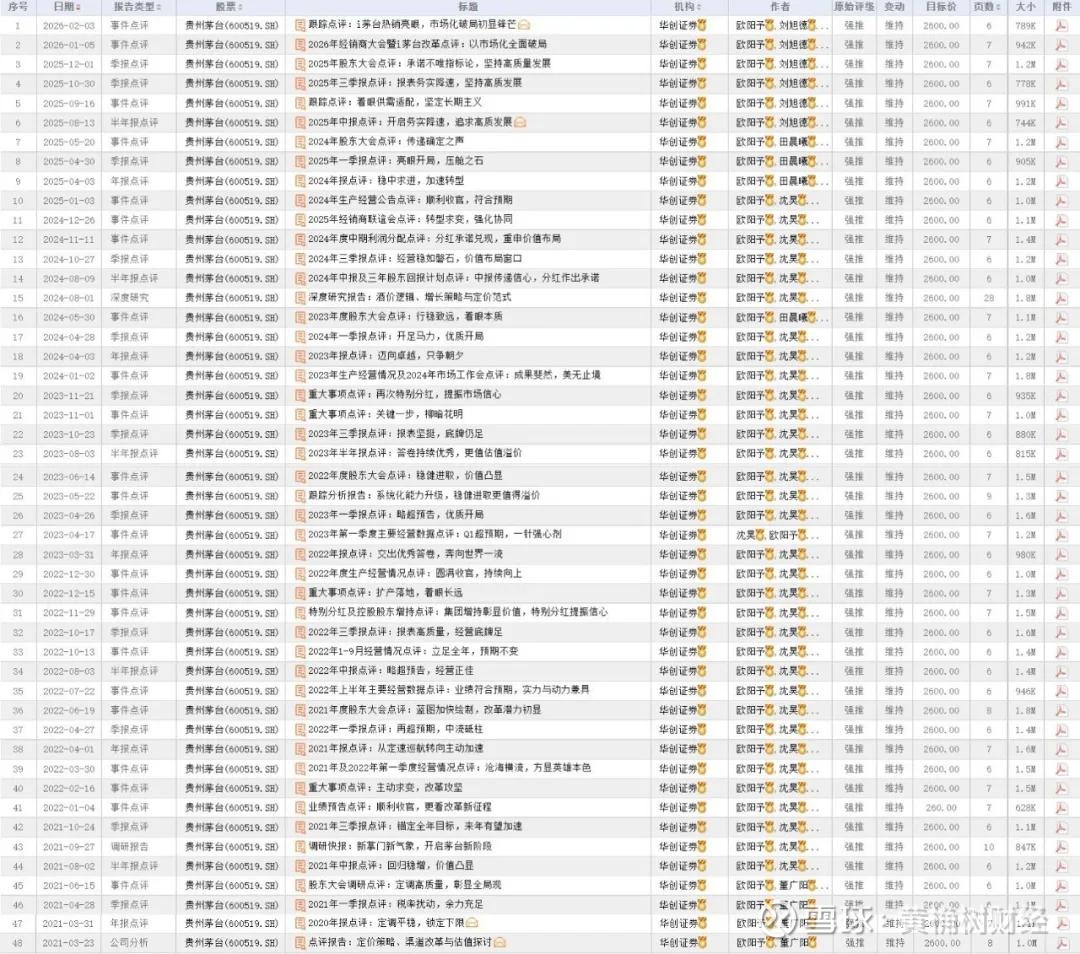Screen dimensions: 1080x954
Task: Open report 2022年三季报点评：报表高质量
Action: tap(405, 632)
